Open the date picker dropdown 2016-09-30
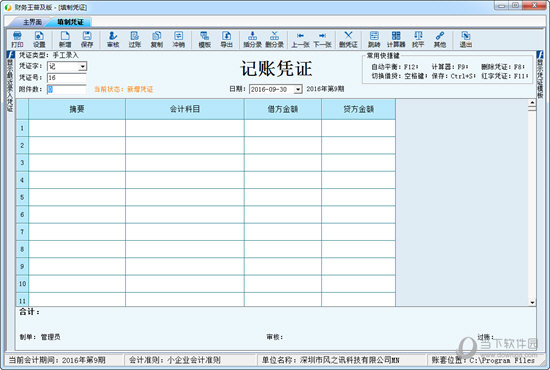 coord(298,89)
